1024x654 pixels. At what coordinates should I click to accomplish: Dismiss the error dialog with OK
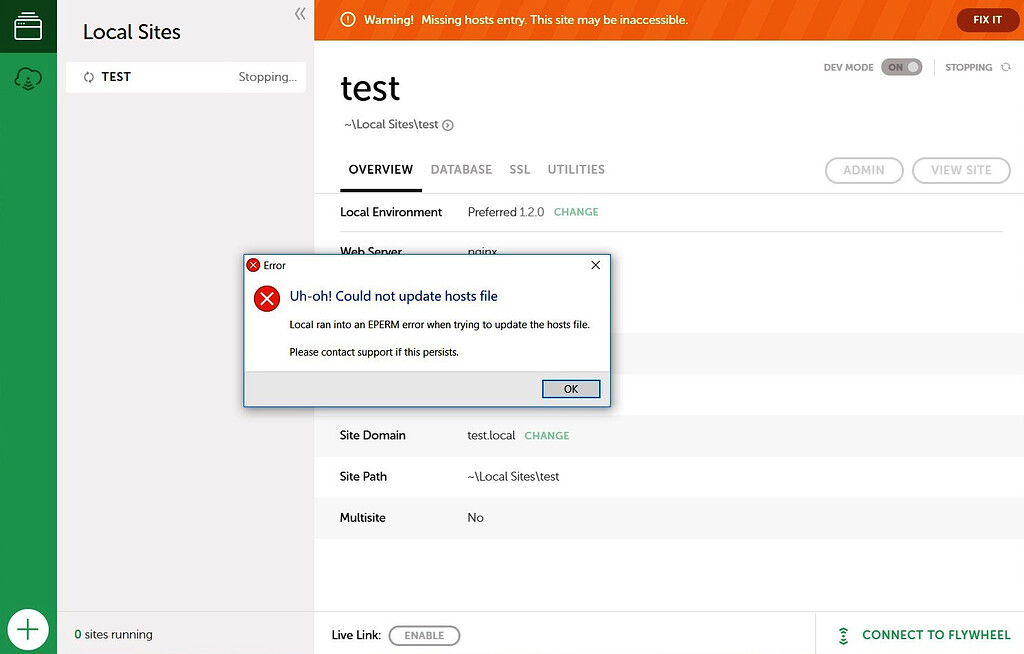tap(570, 388)
